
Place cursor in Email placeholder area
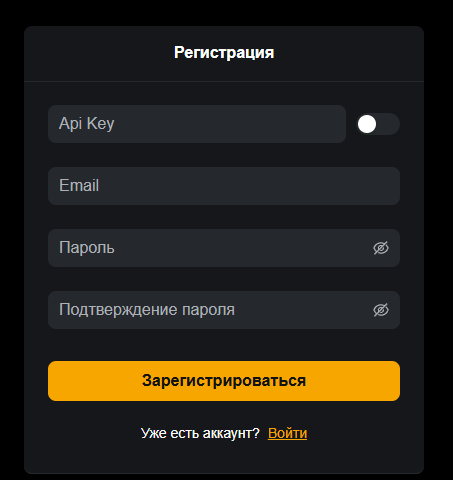click(224, 186)
